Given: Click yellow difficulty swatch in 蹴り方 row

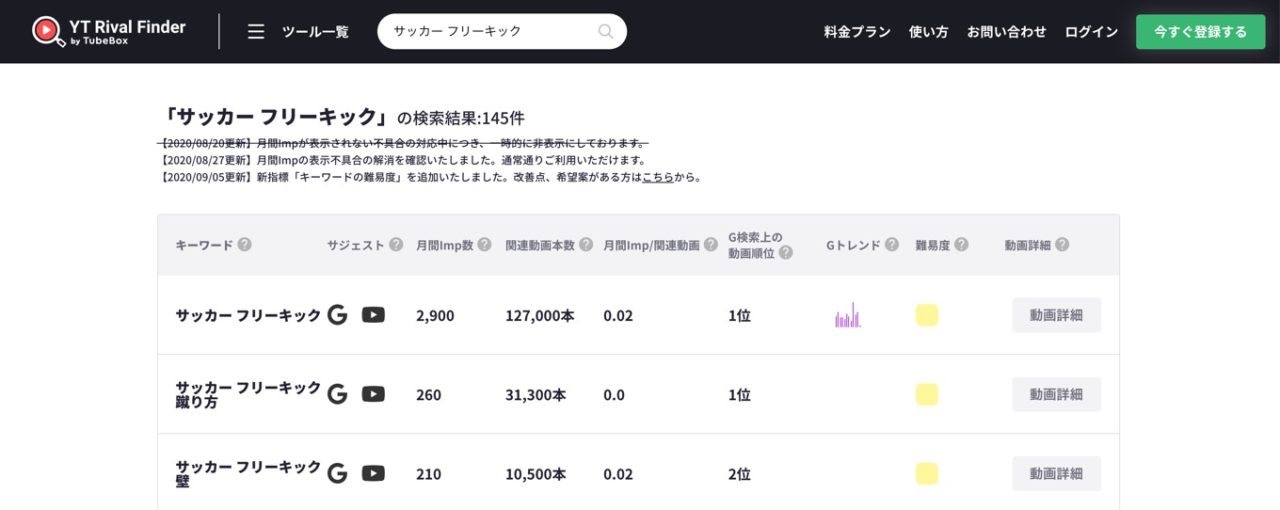Looking at the screenshot, I should (927, 394).
